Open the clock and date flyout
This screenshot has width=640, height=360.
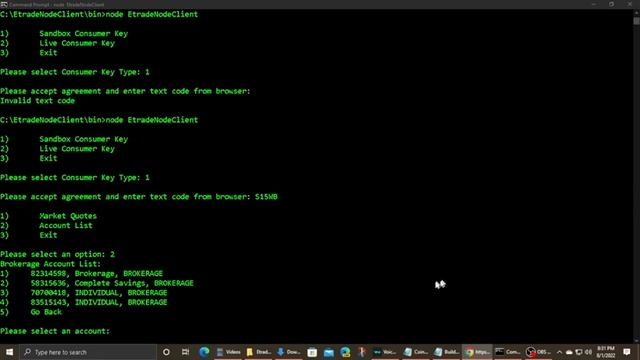606,352
